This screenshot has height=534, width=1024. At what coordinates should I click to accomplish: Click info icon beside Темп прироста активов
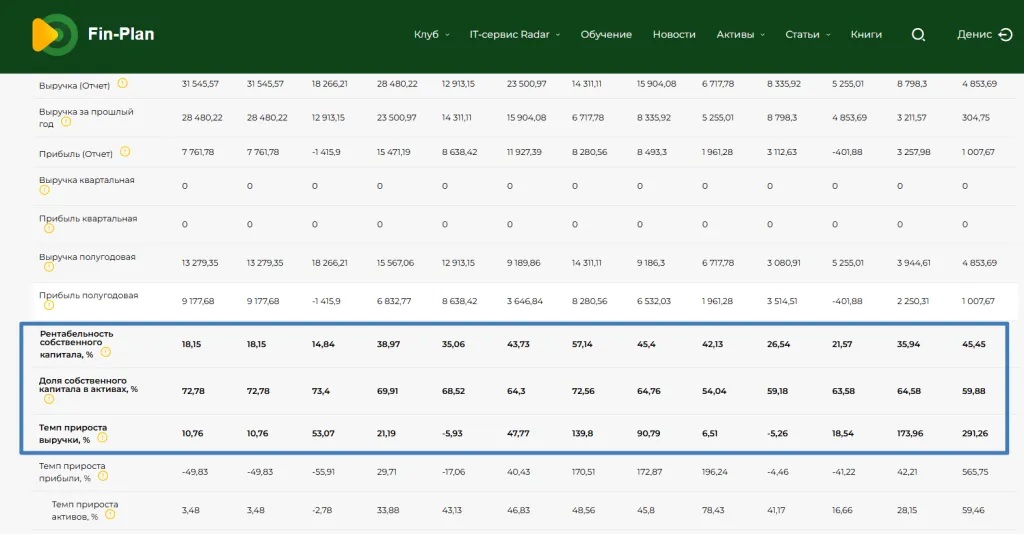coord(110,515)
